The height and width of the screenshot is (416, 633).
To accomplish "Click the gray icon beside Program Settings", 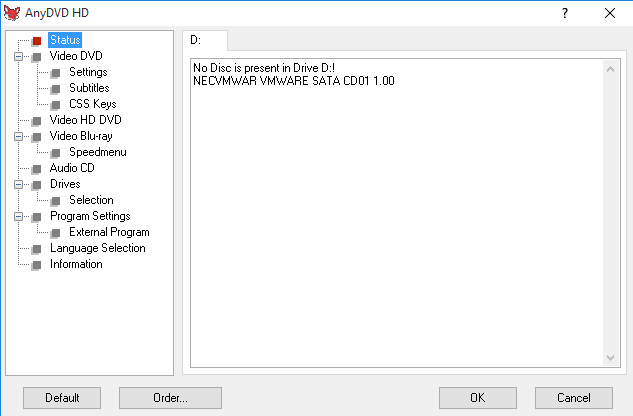I will point(37,216).
